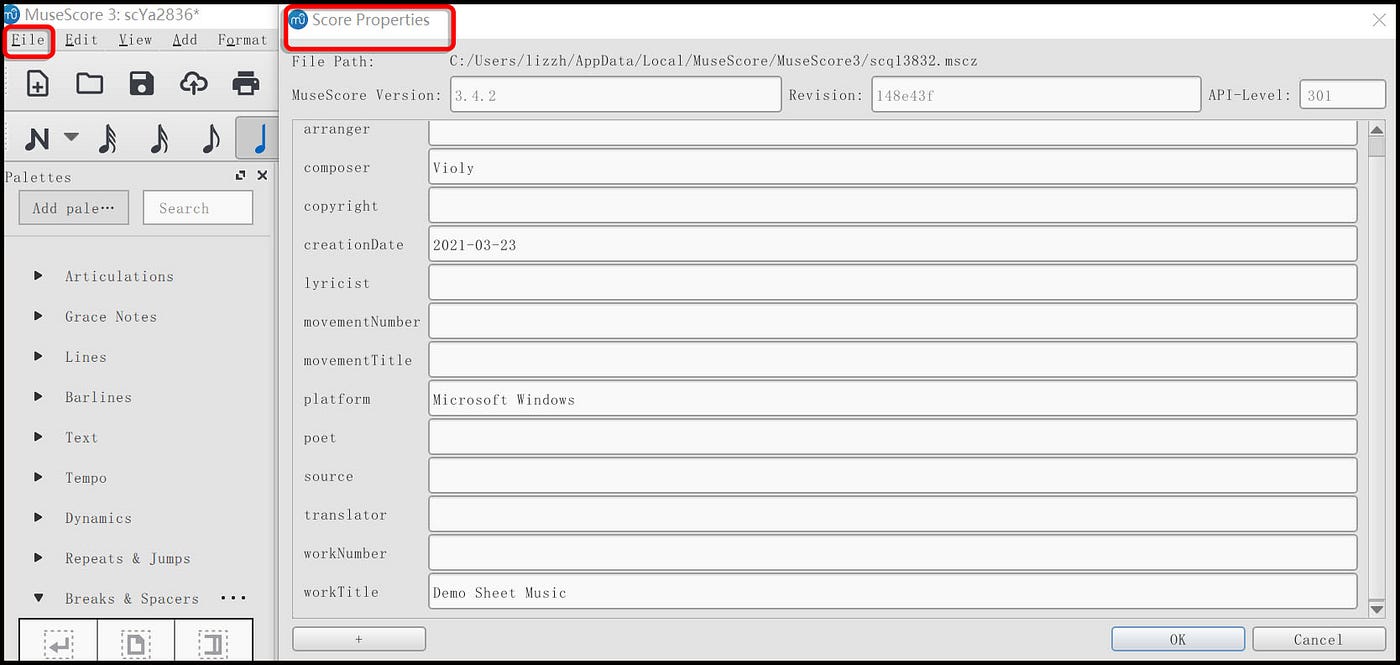Click the movementNumber input field
Viewport: 1400px width, 665px height.
893,321
